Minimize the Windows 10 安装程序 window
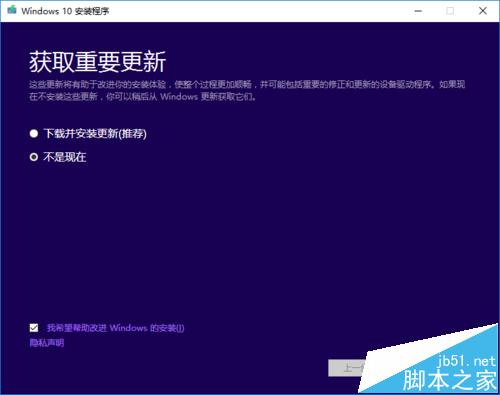Screen dimensions: 500x395 coord(418,11)
